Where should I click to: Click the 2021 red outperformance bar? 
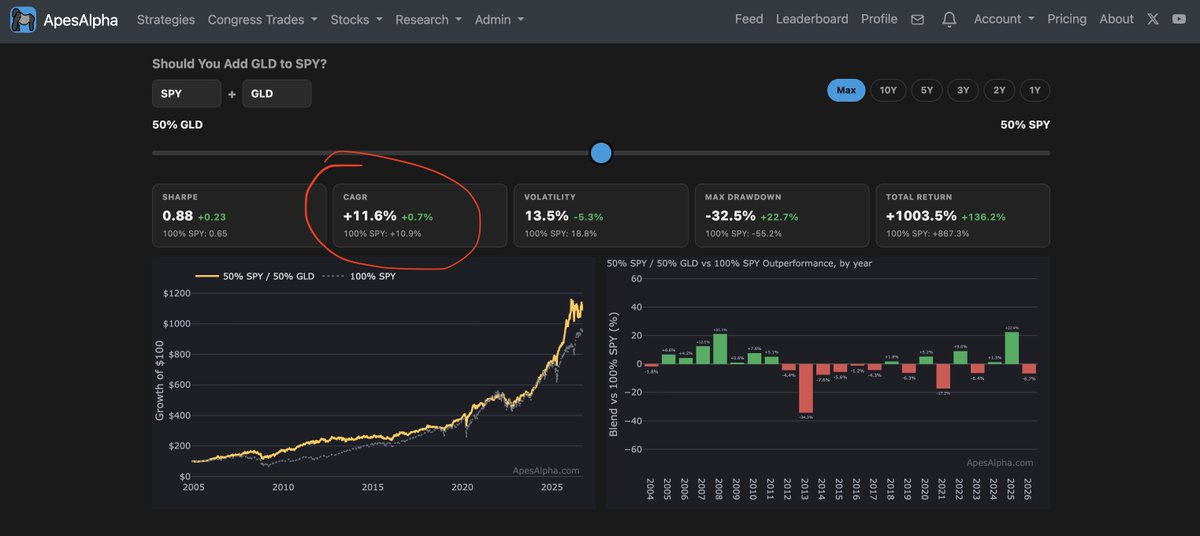(943, 376)
